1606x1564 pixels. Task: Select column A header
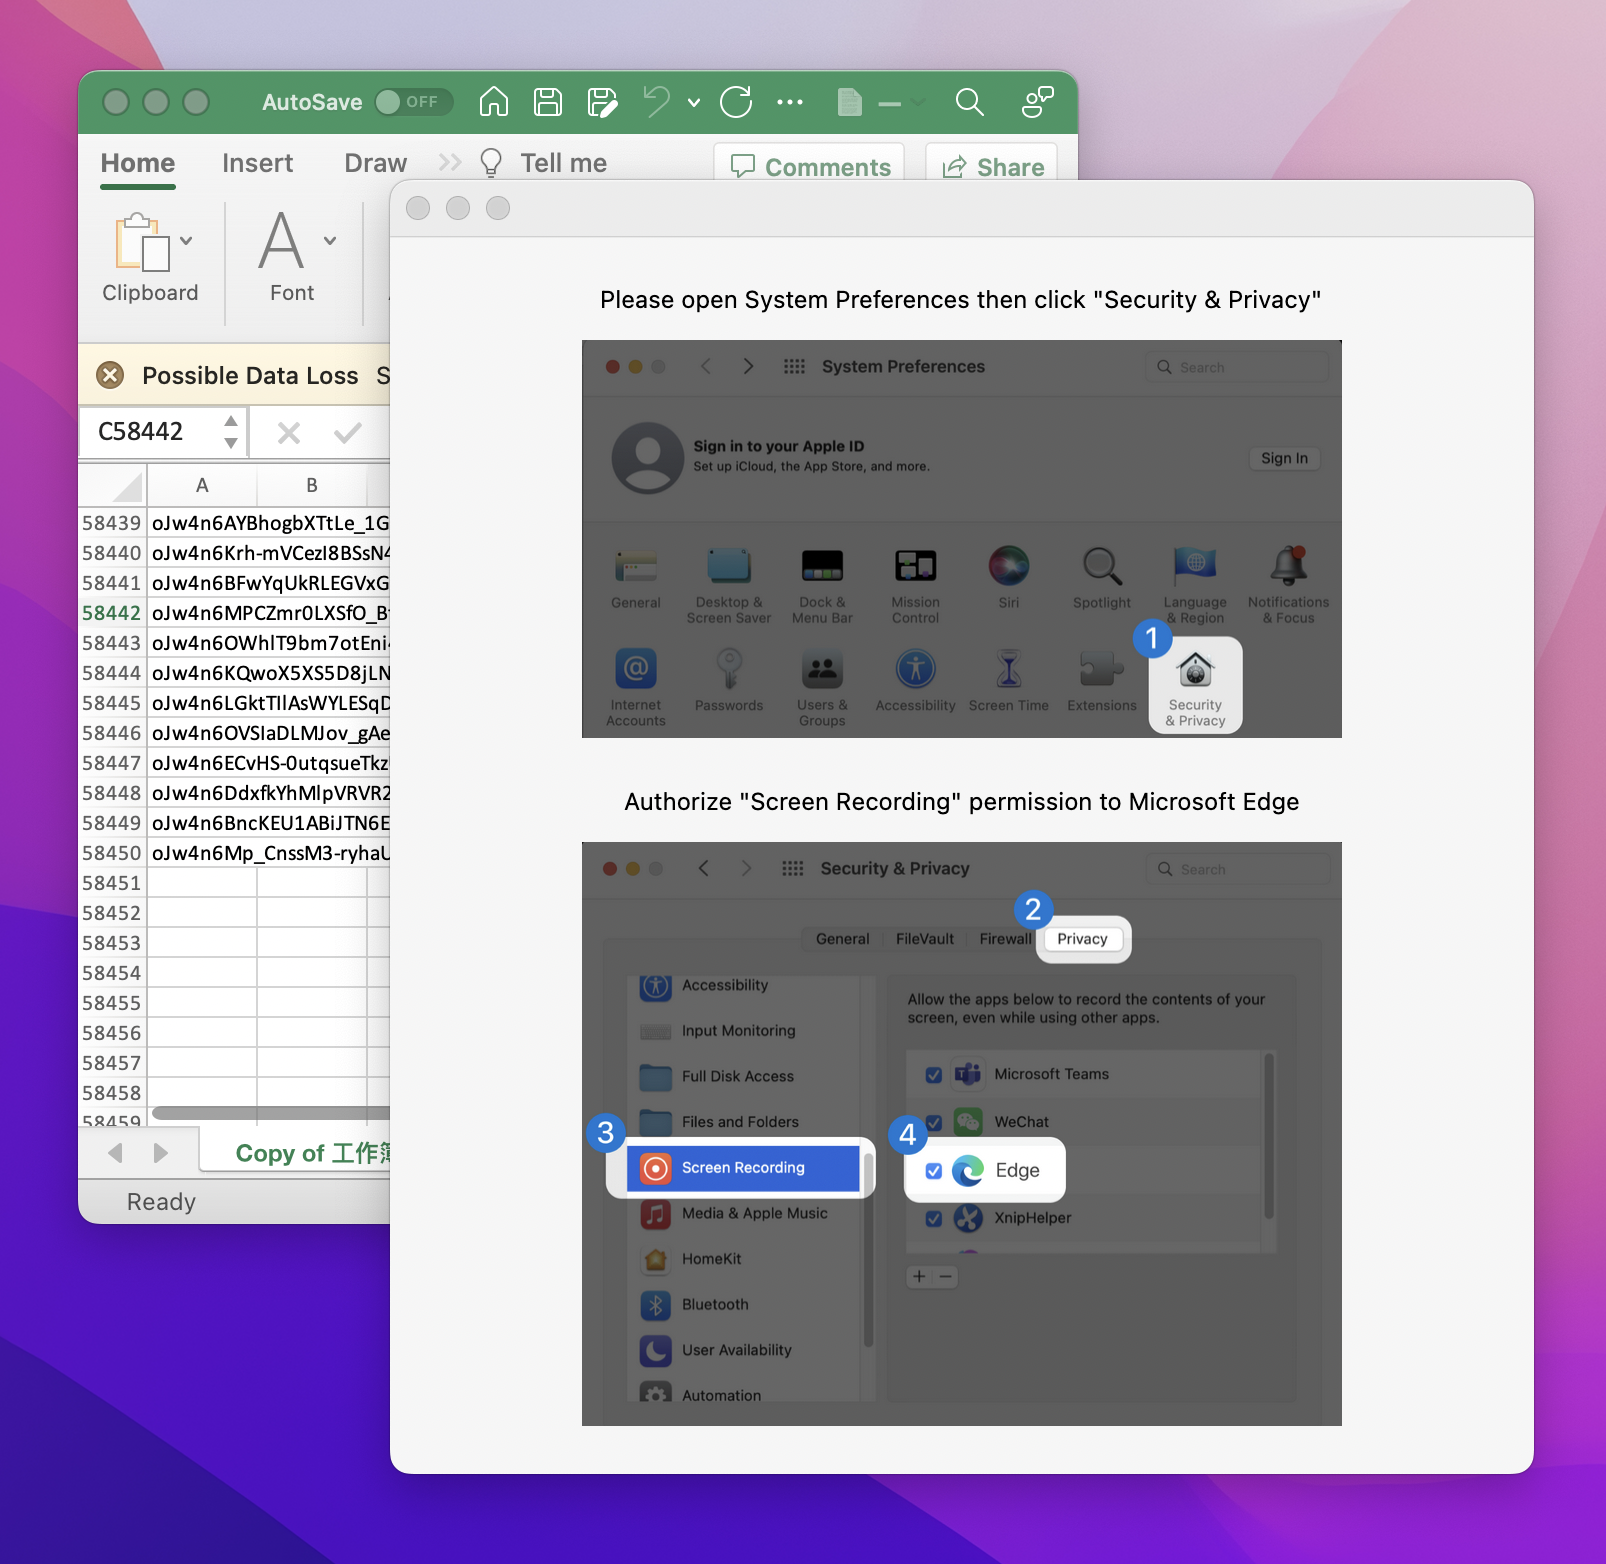202,486
